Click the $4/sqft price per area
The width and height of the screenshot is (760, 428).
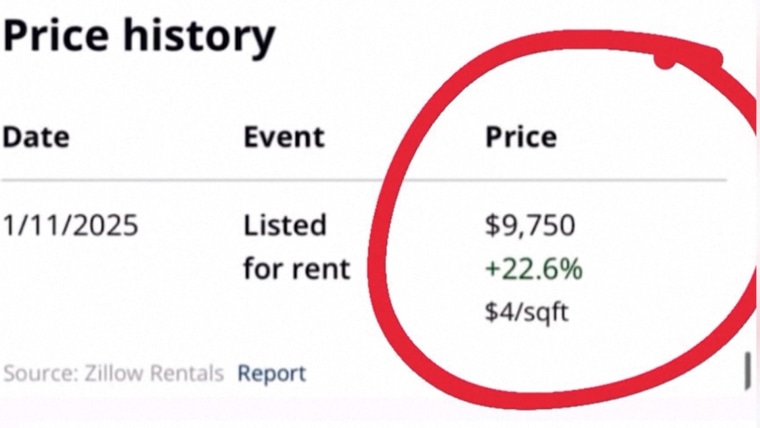(527, 313)
